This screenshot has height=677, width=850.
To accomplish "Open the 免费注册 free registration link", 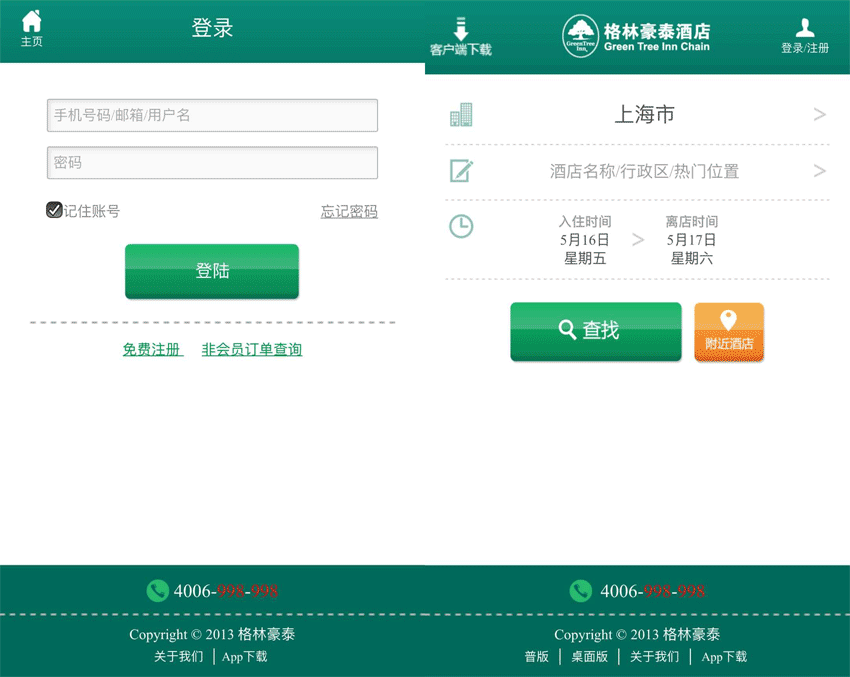I will pos(152,349).
